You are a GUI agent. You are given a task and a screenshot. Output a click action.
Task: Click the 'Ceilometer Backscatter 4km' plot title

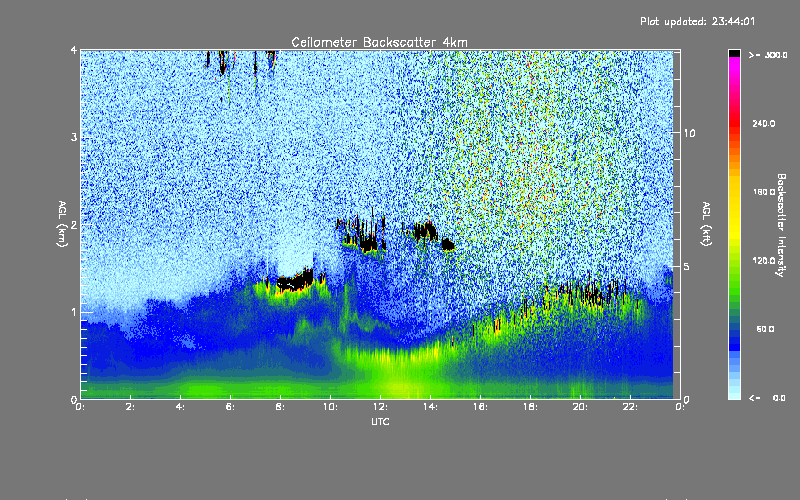click(x=379, y=42)
